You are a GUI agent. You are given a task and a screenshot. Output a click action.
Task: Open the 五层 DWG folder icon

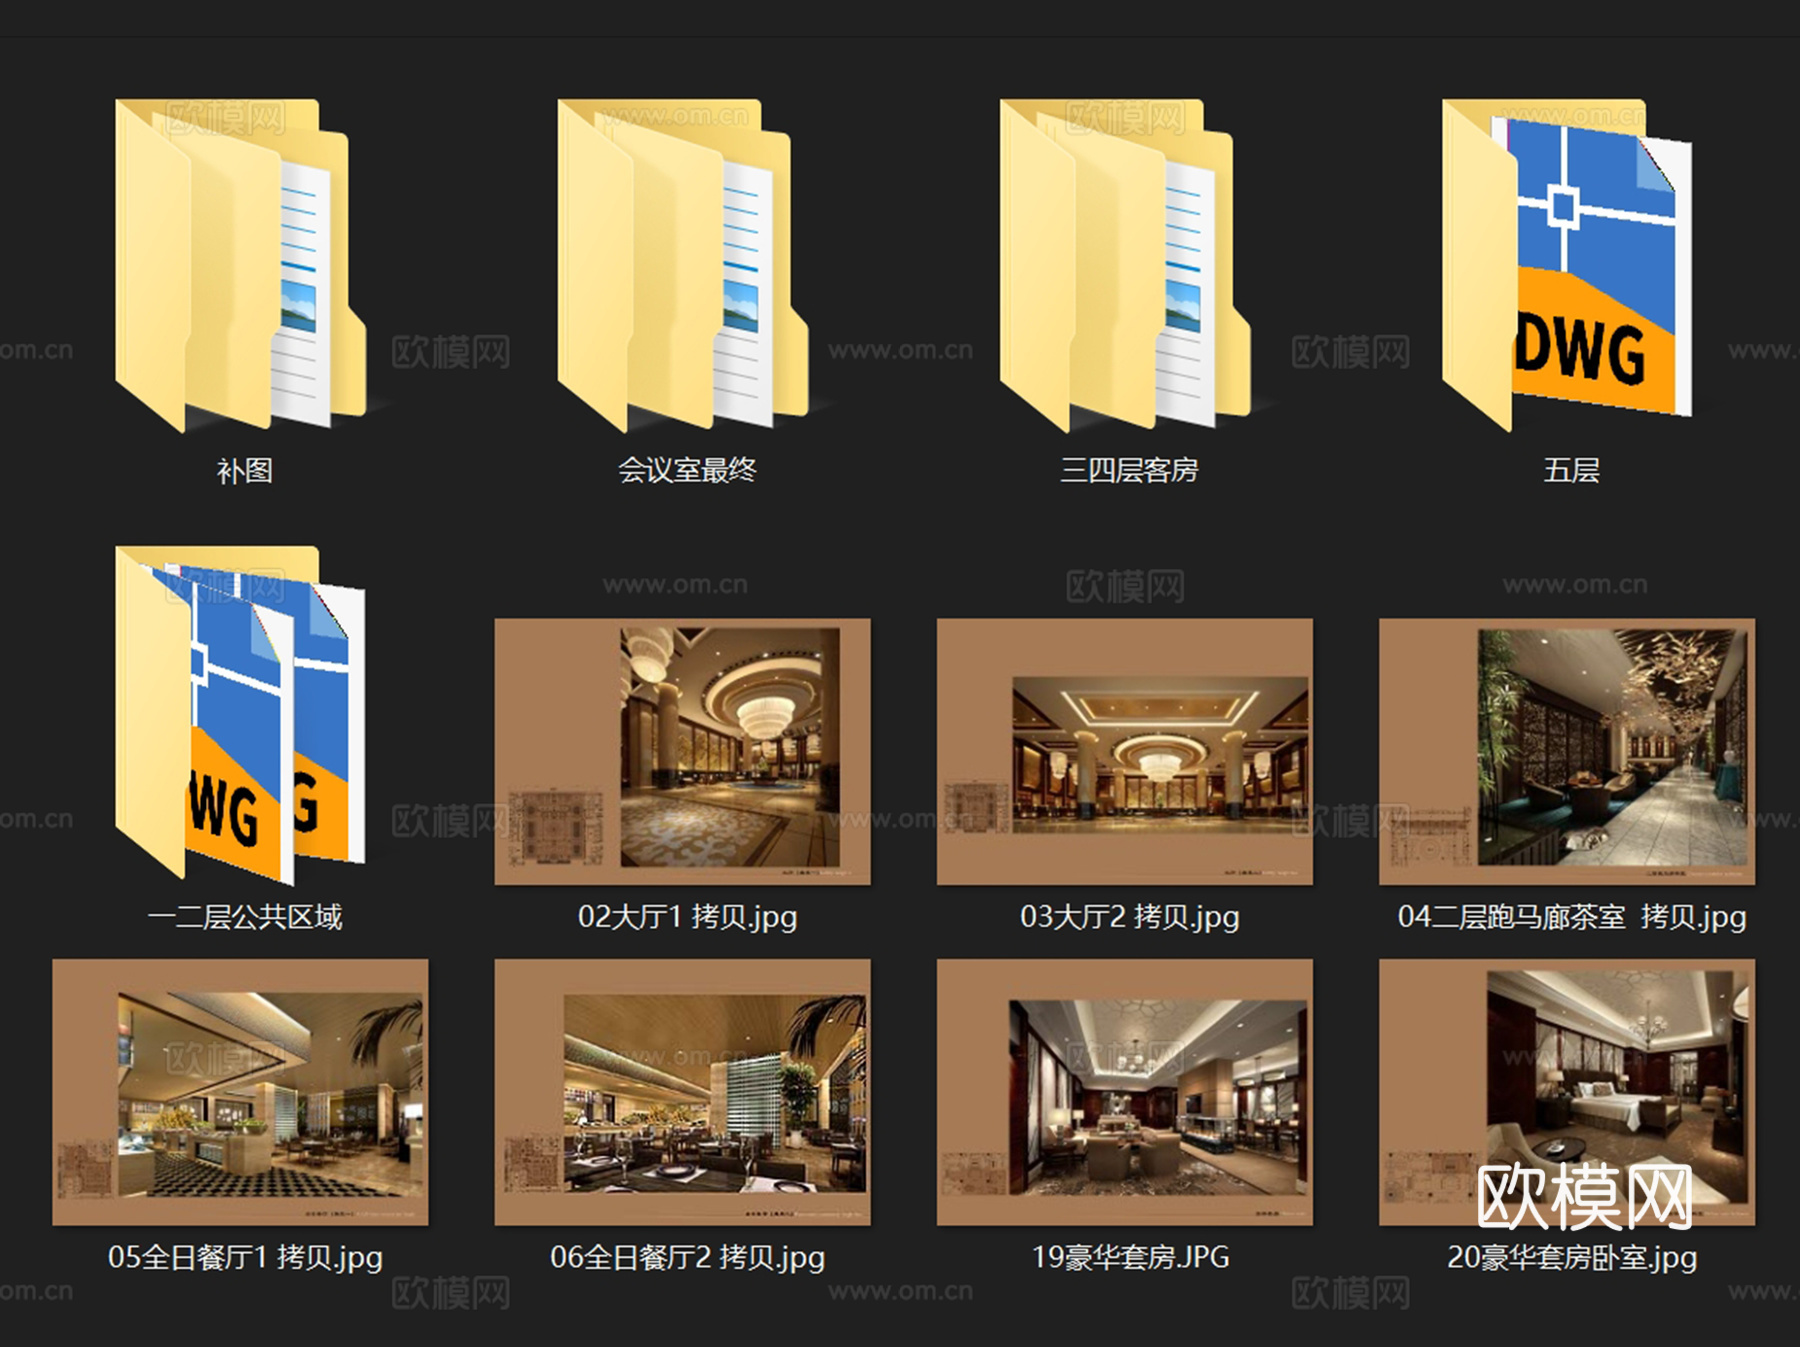pos(1567,265)
